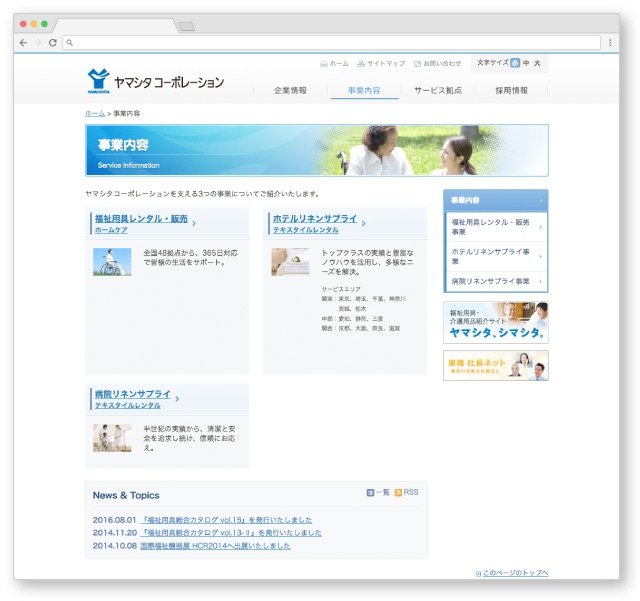Open the 企業情報 navigation tab
The height and width of the screenshot is (601, 640).
[290, 91]
